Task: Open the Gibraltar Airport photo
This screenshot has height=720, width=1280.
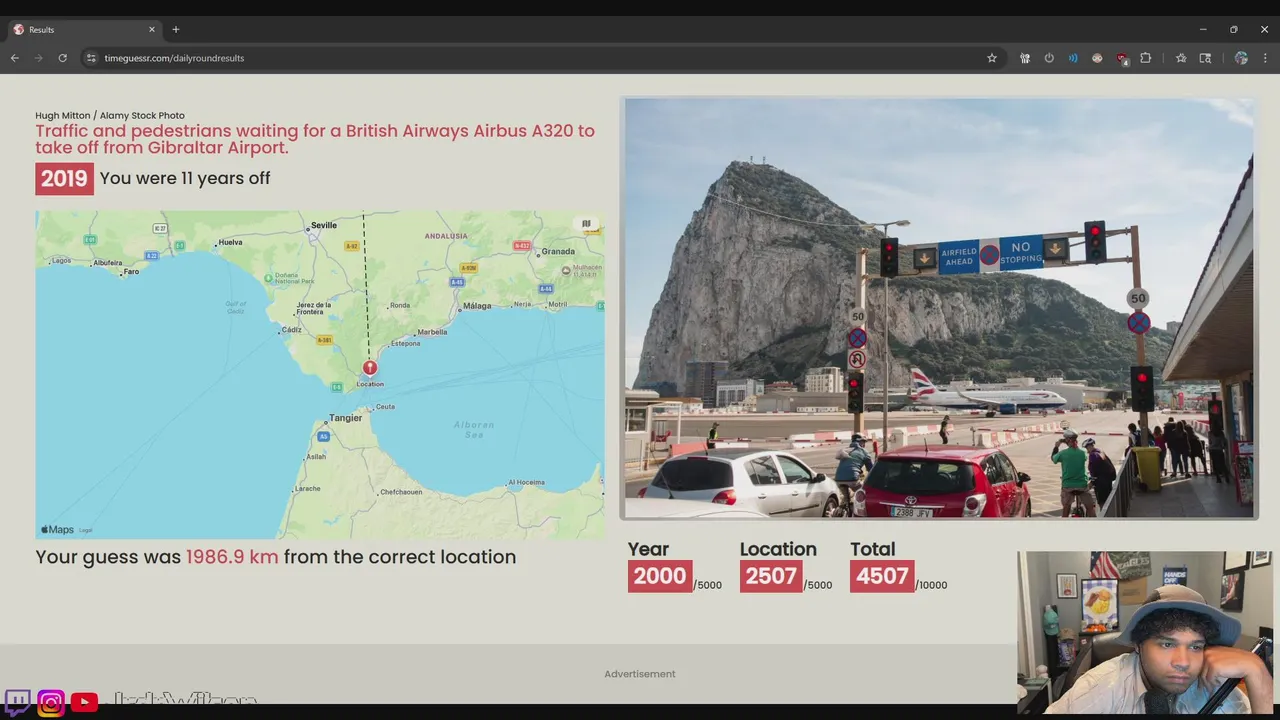Action: (x=939, y=308)
